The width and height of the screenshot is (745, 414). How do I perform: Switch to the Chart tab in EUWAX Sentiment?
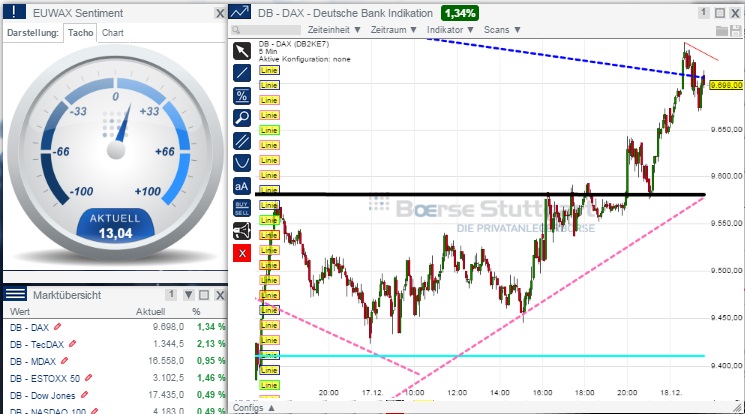pyautogui.click(x=113, y=33)
